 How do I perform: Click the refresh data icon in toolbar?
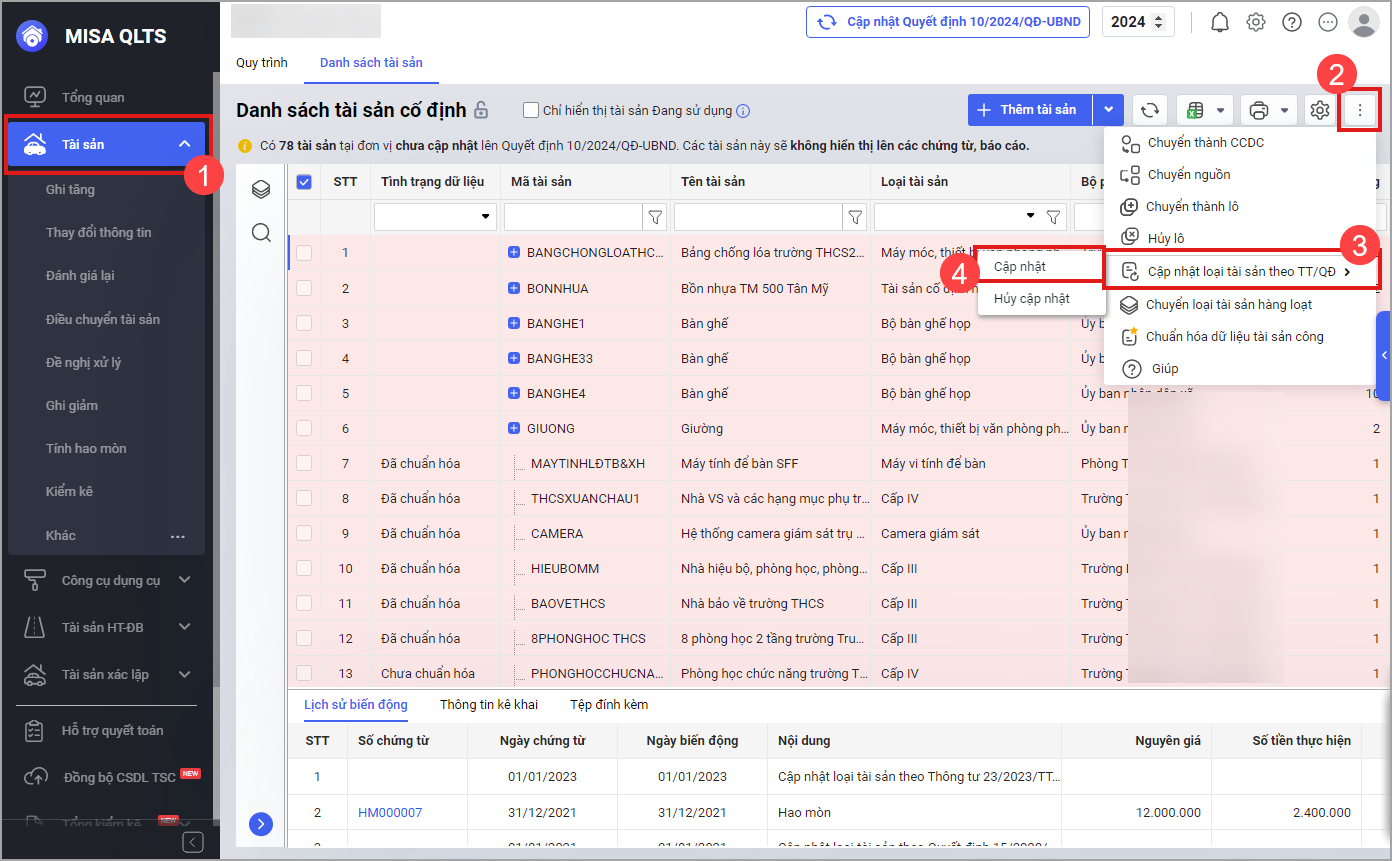1150,110
